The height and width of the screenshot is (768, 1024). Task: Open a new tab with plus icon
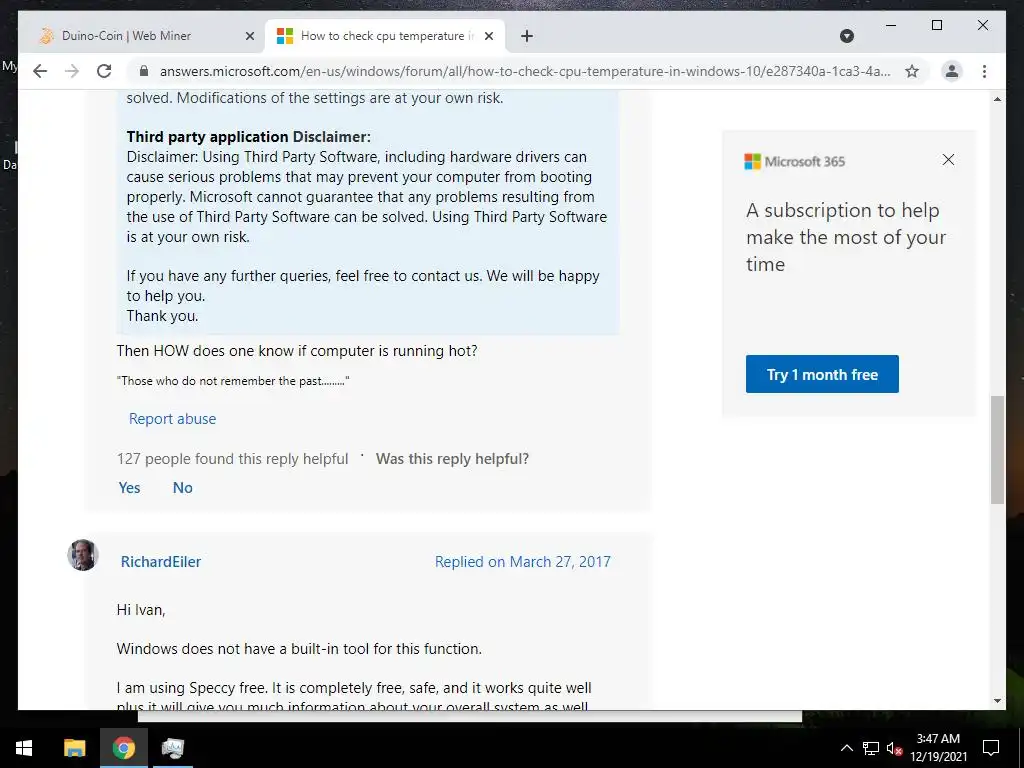click(527, 36)
